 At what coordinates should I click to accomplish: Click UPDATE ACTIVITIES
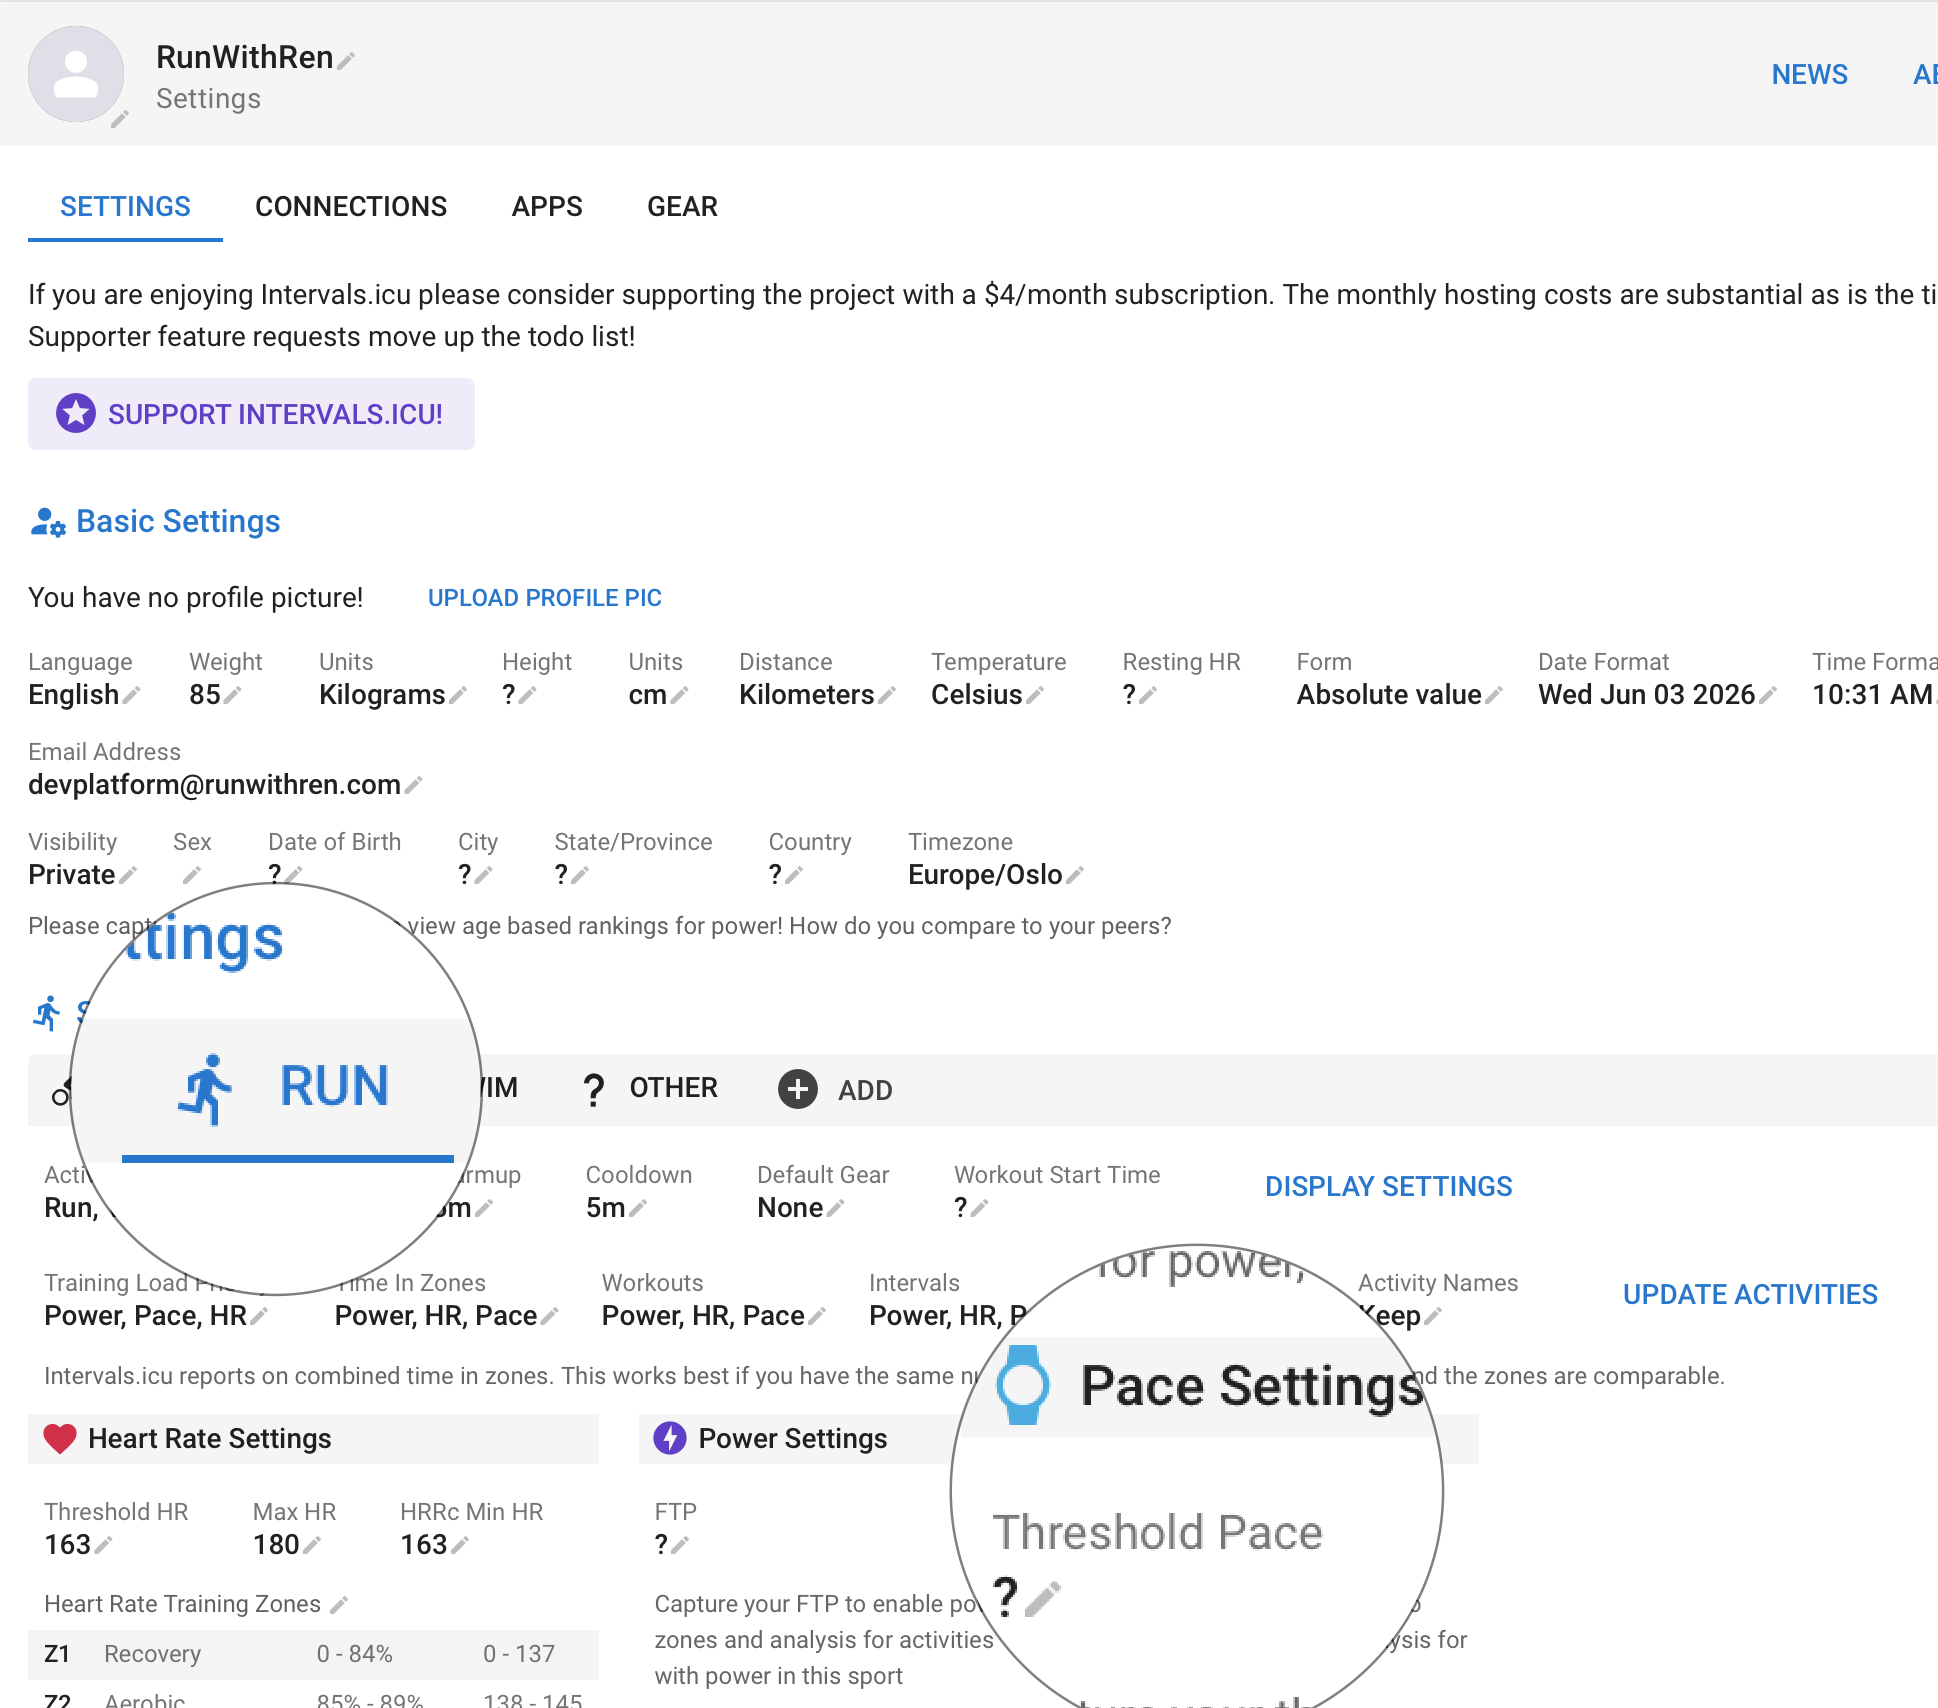[x=1750, y=1295]
